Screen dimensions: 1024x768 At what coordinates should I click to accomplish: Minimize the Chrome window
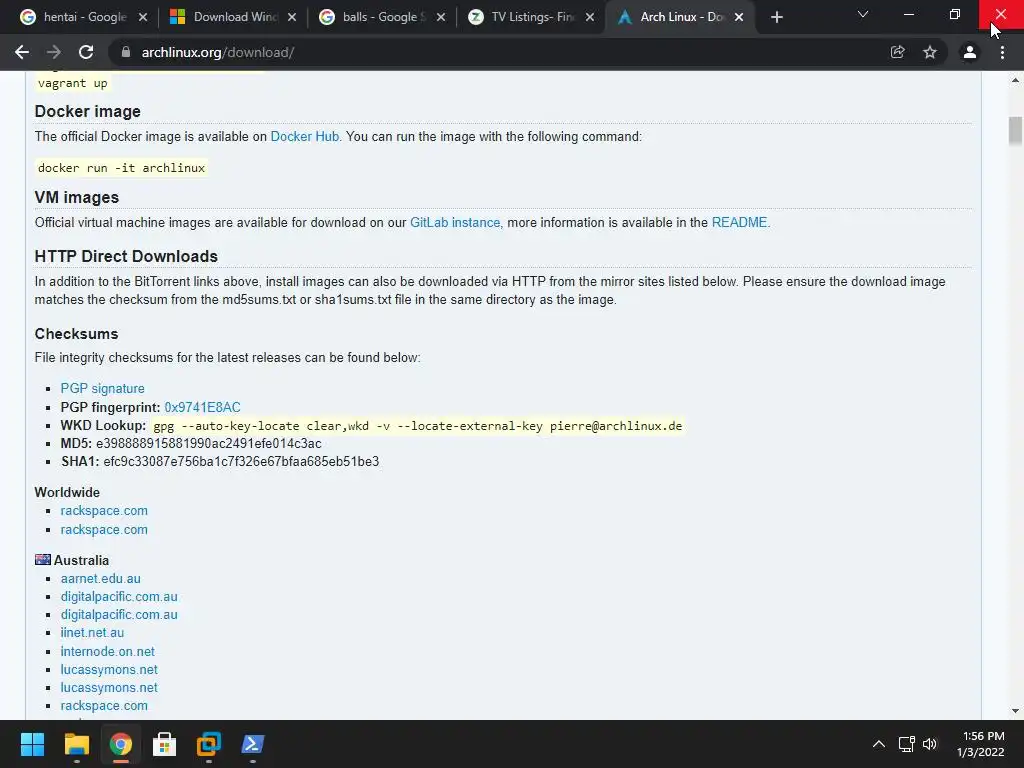(908, 14)
